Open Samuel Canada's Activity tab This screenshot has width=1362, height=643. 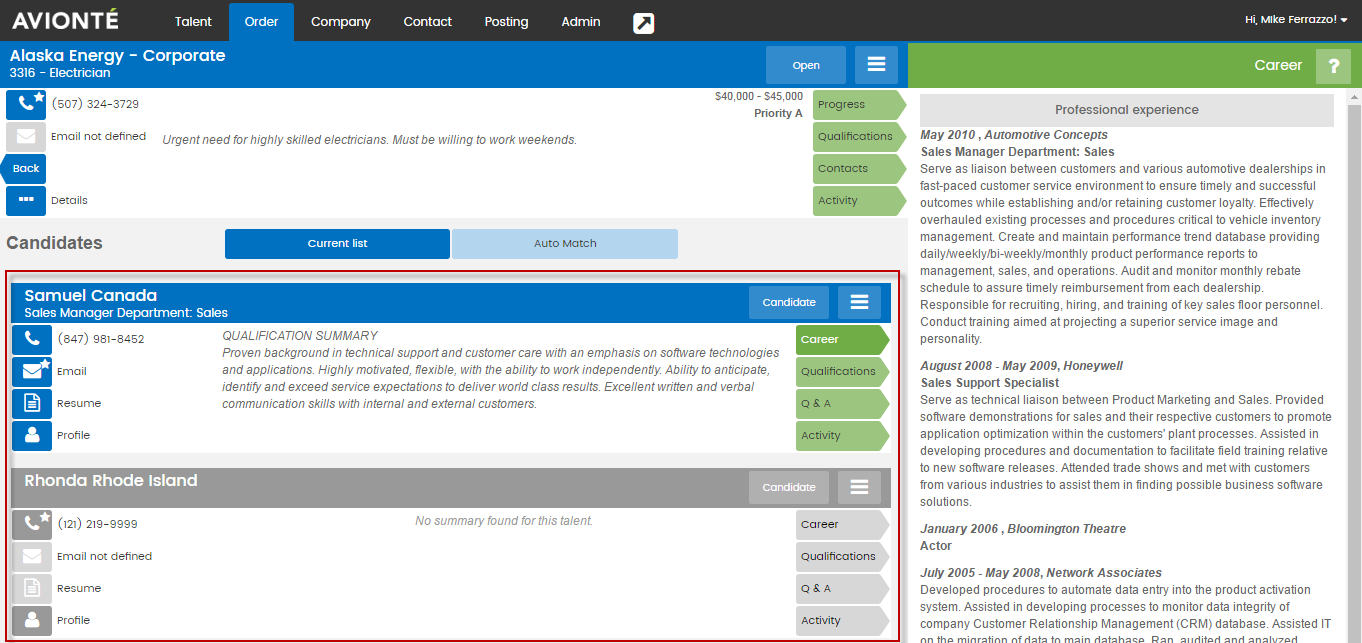[x=842, y=435]
